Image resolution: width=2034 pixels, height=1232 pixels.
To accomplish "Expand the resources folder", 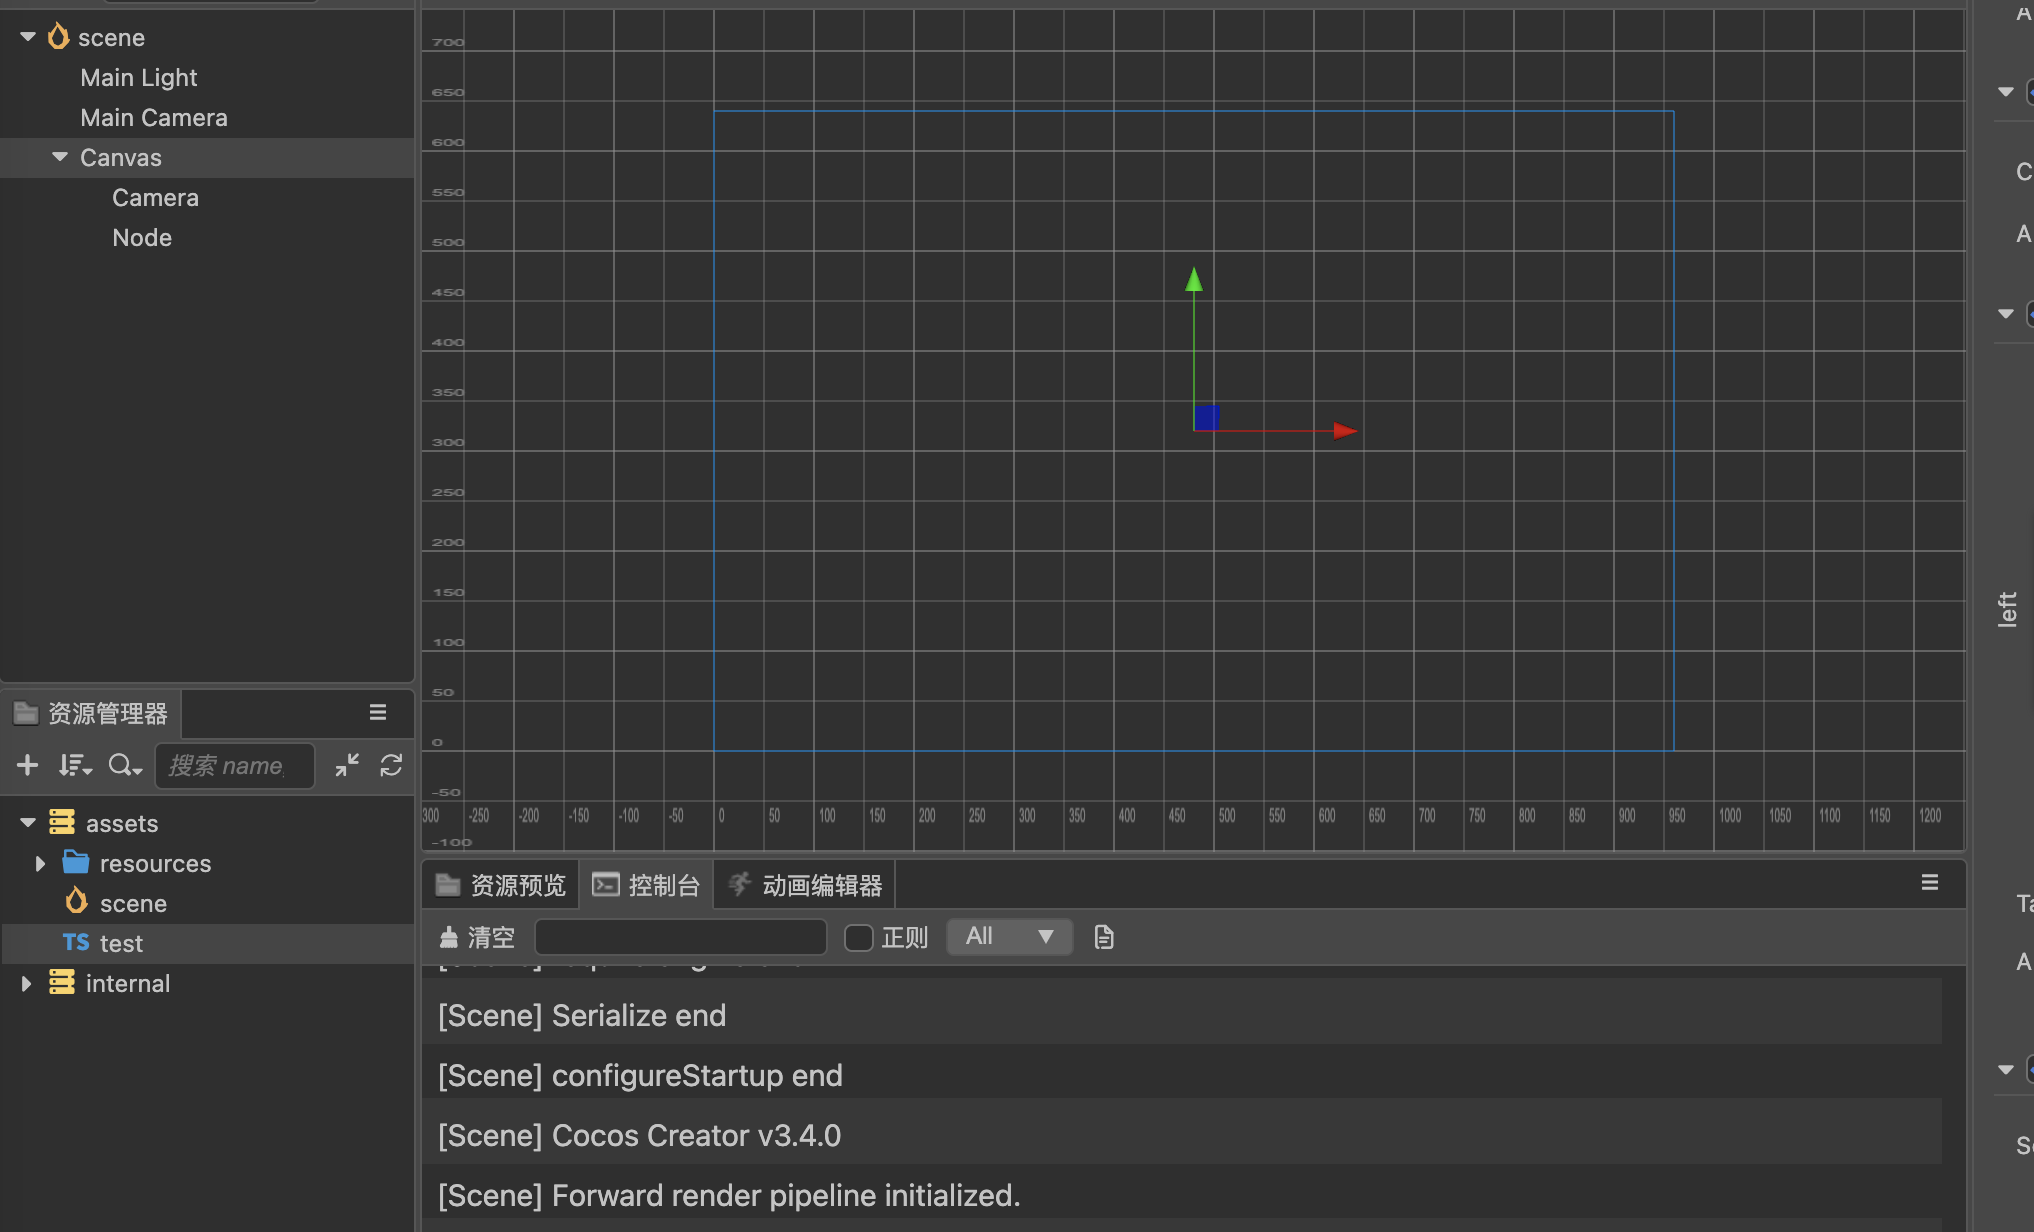I will coord(40,863).
